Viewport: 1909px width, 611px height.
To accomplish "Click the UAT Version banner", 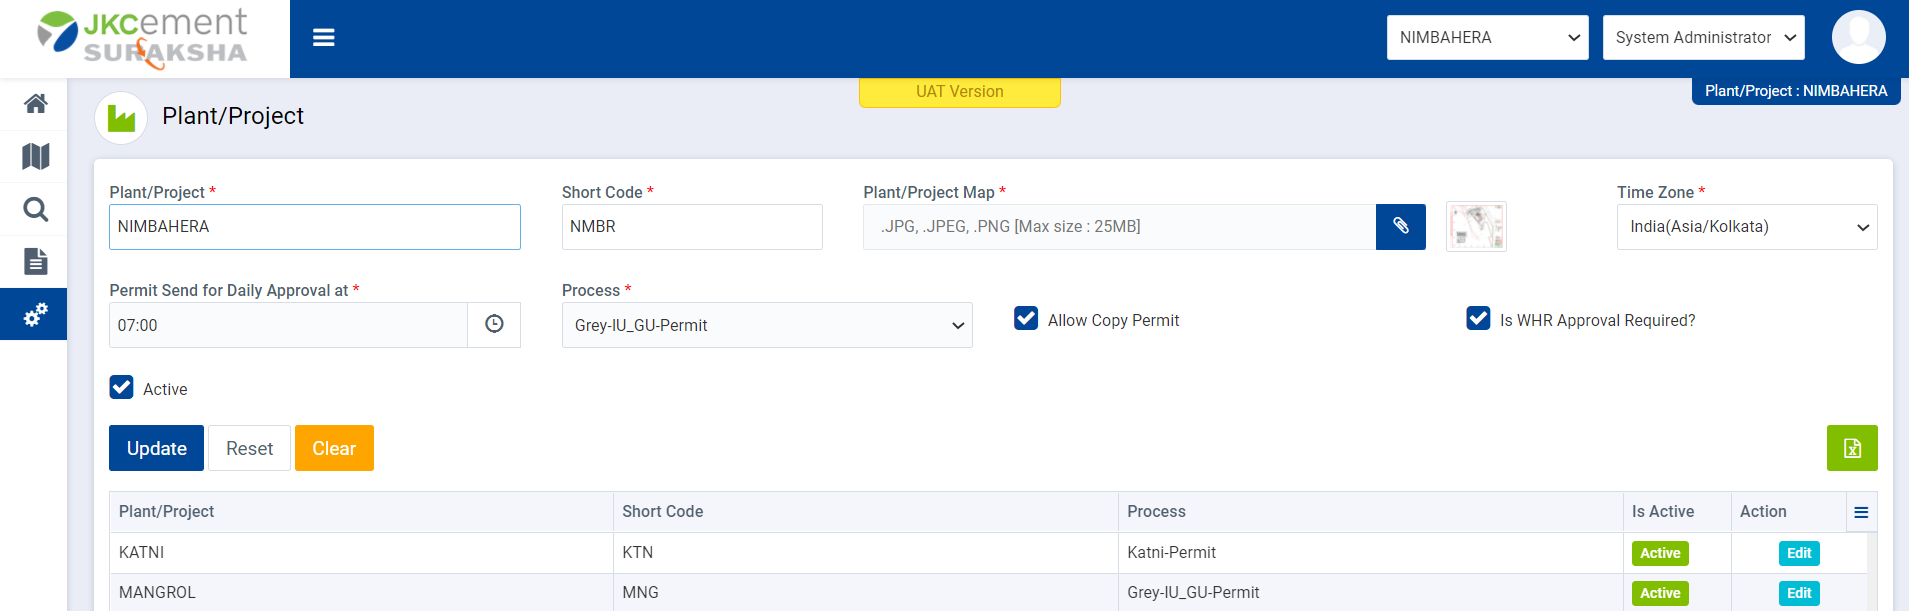I will (960, 92).
